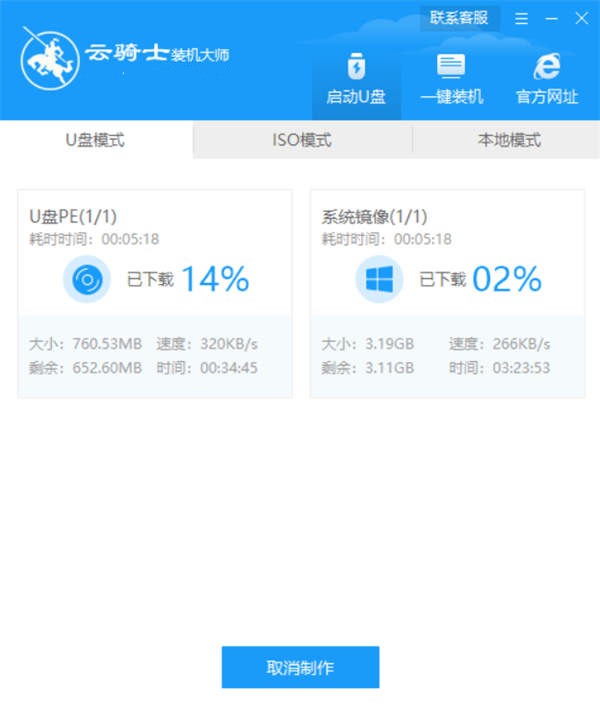Select the U盘PE(1/1) heading
The width and height of the screenshot is (600, 722).
pyautogui.click(x=73, y=216)
